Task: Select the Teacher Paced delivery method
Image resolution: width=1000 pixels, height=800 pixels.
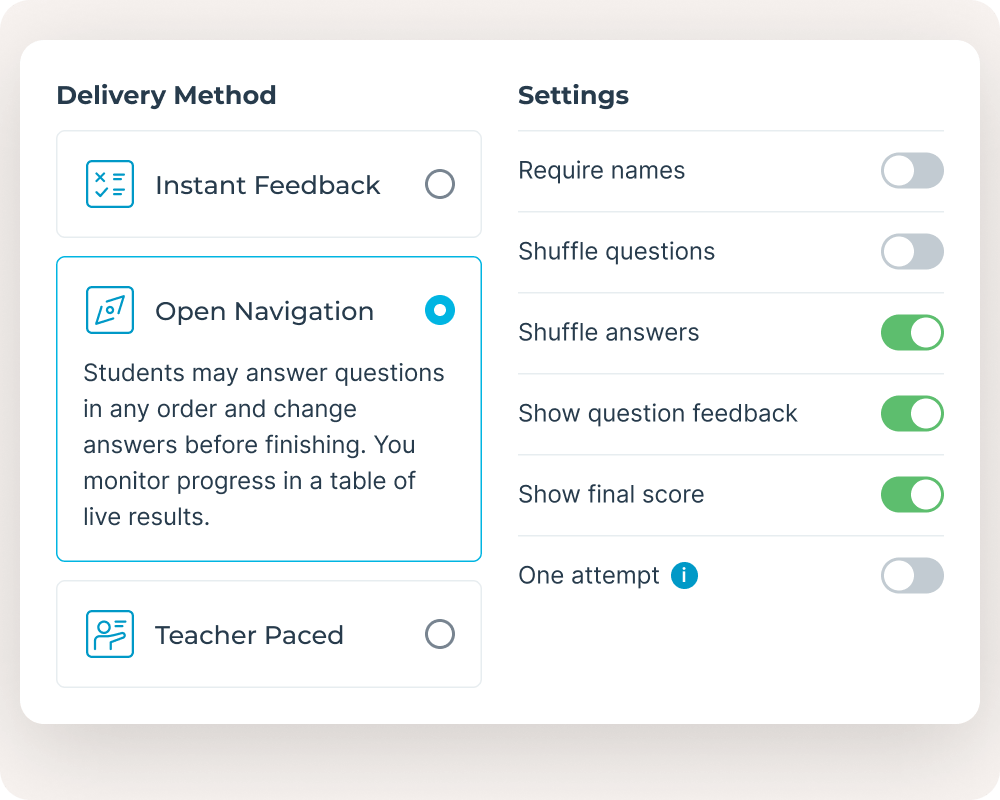Action: pyautogui.click(x=440, y=634)
